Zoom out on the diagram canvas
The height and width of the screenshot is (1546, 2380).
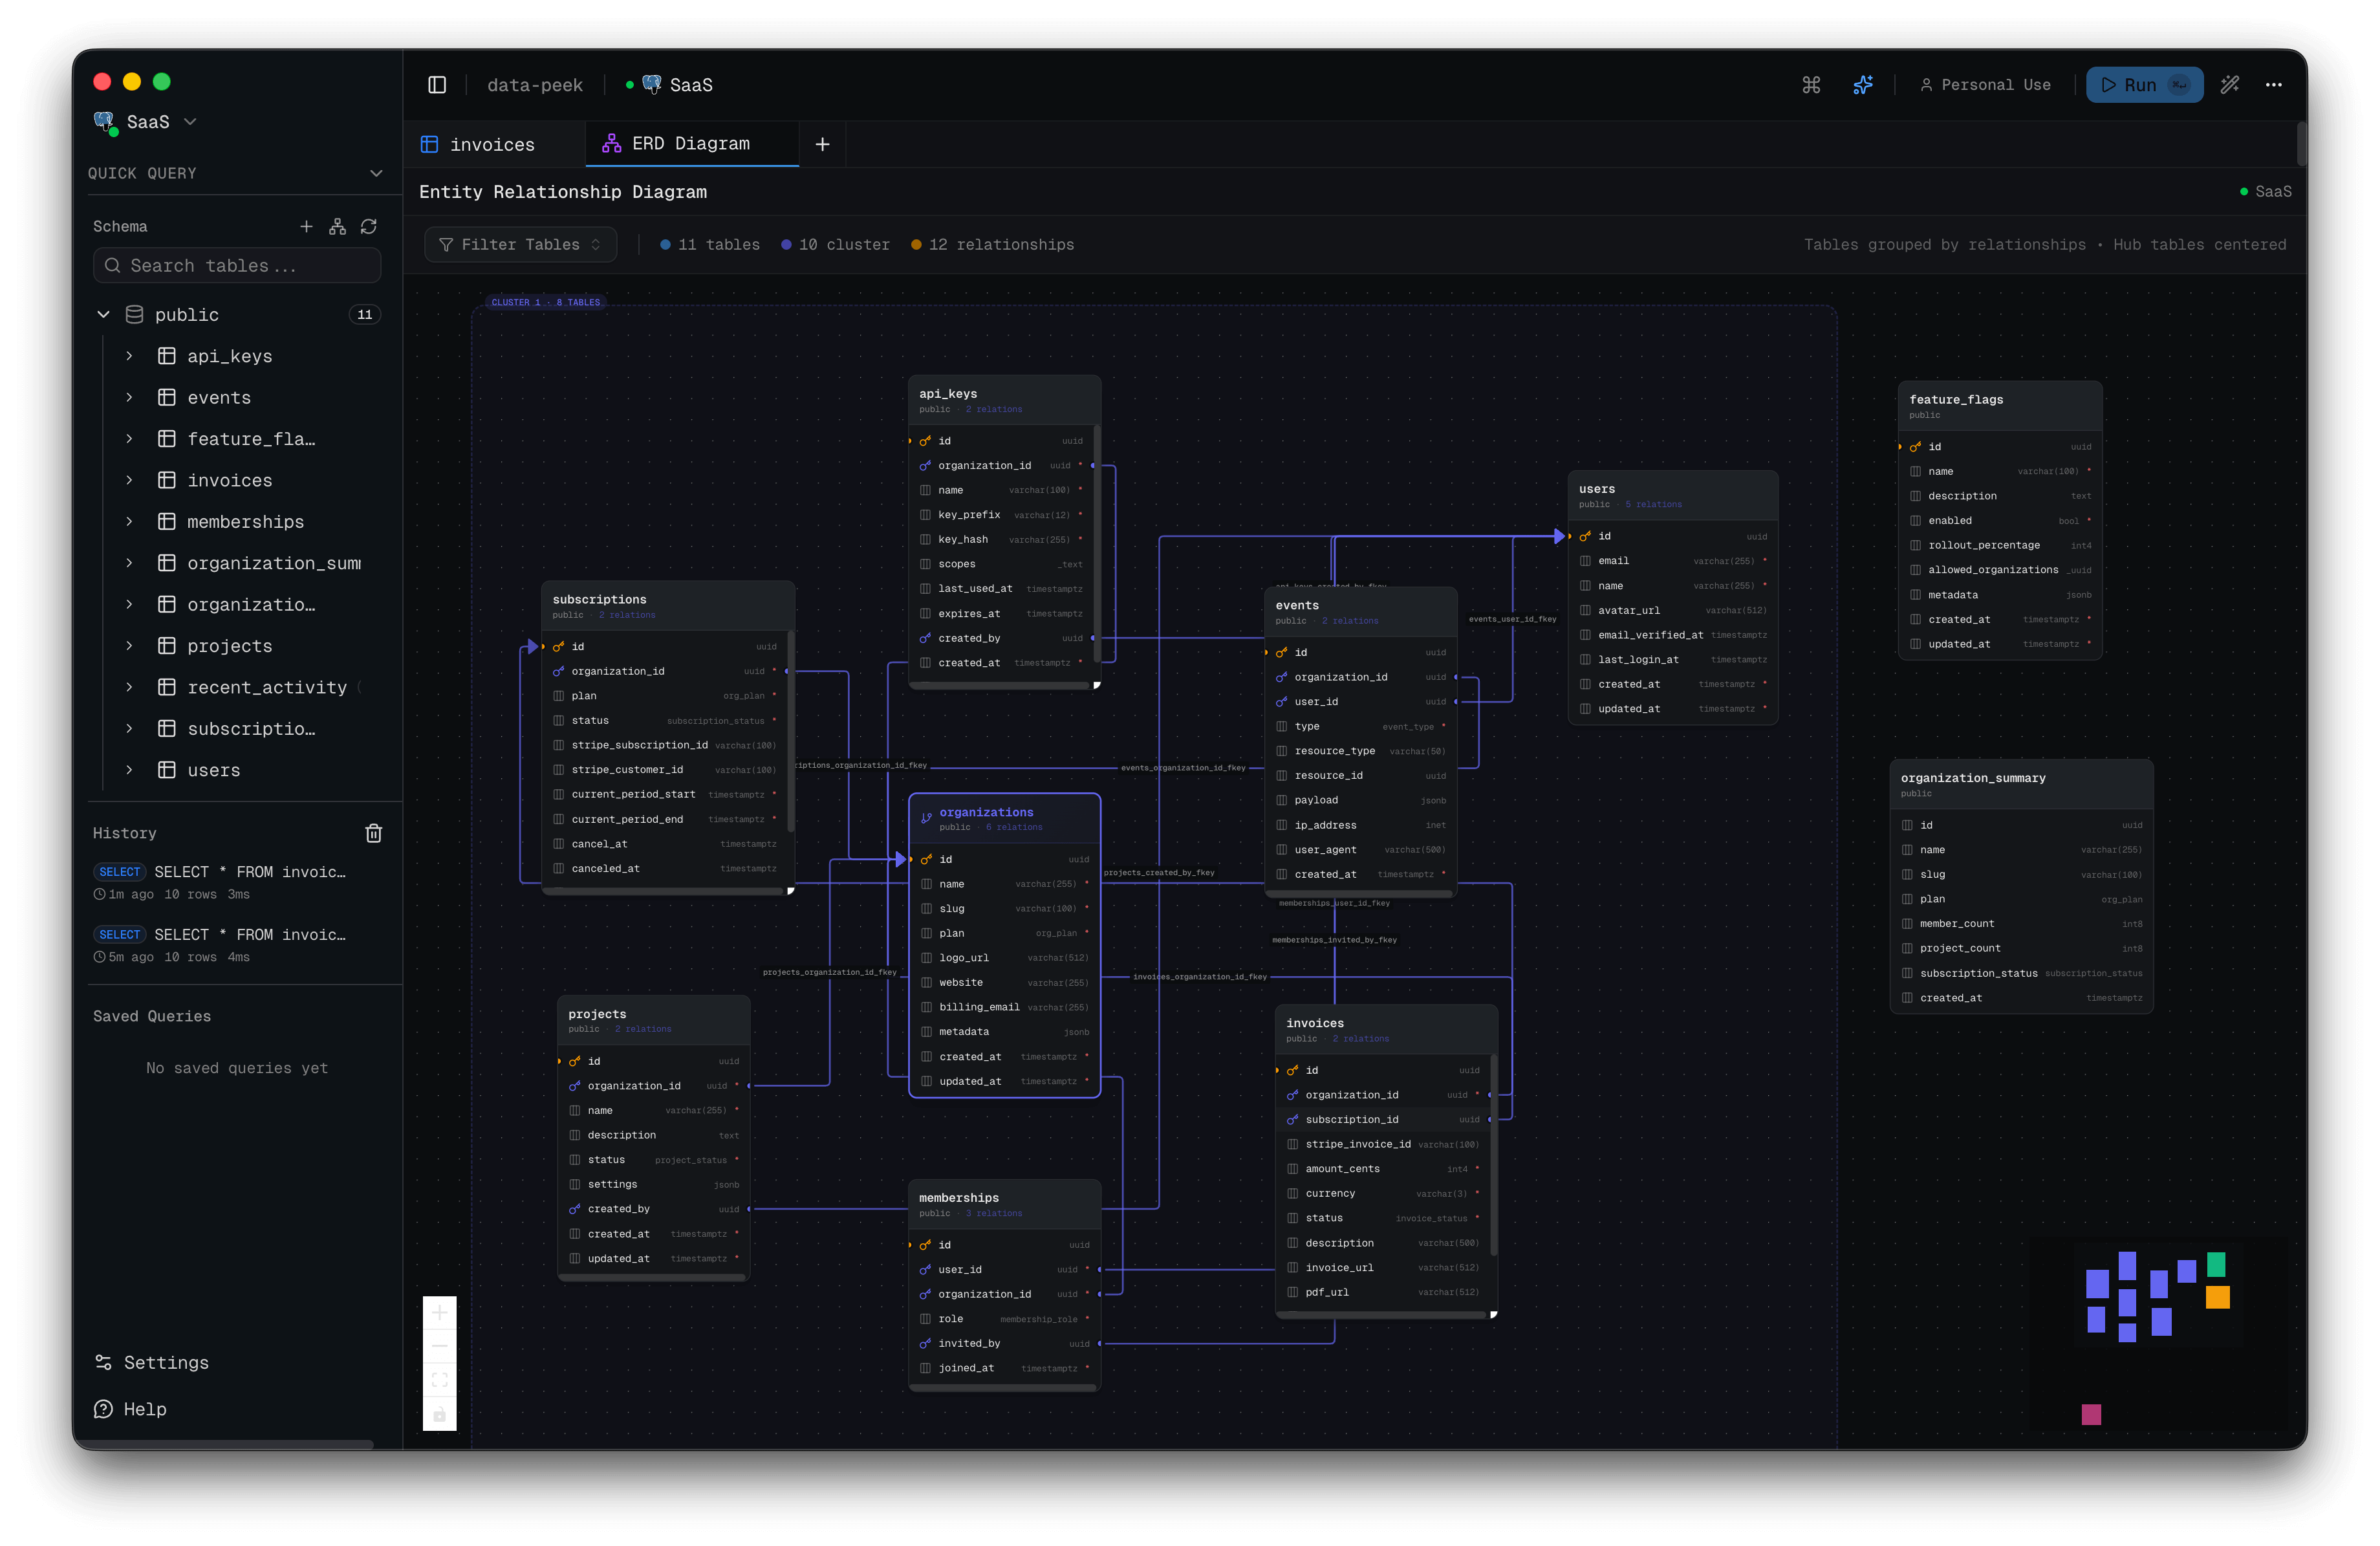click(440, 1346)
